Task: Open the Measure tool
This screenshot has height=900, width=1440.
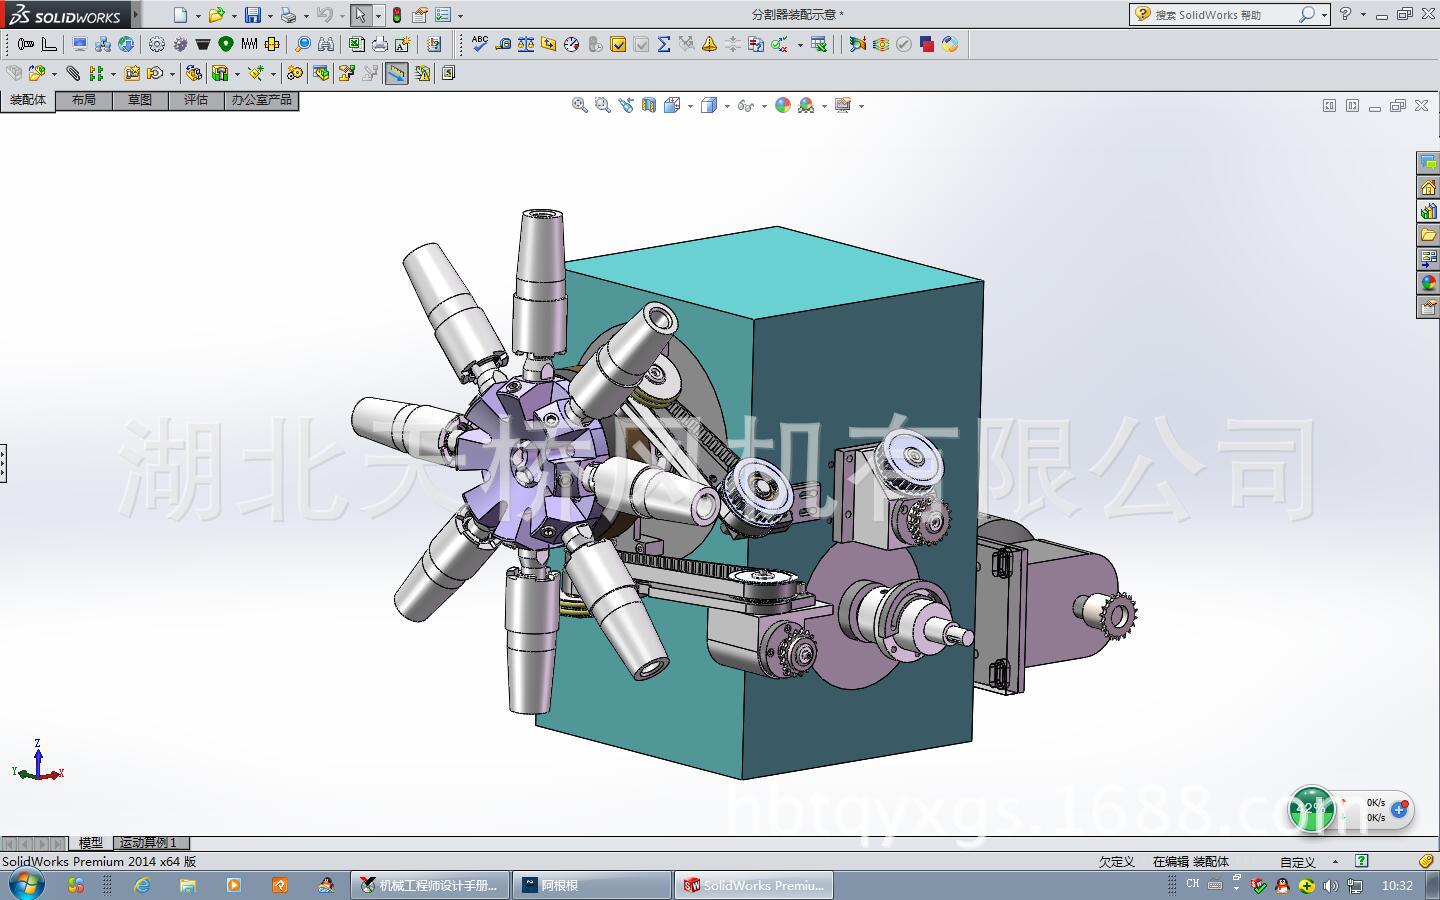Action: point(503,44)
